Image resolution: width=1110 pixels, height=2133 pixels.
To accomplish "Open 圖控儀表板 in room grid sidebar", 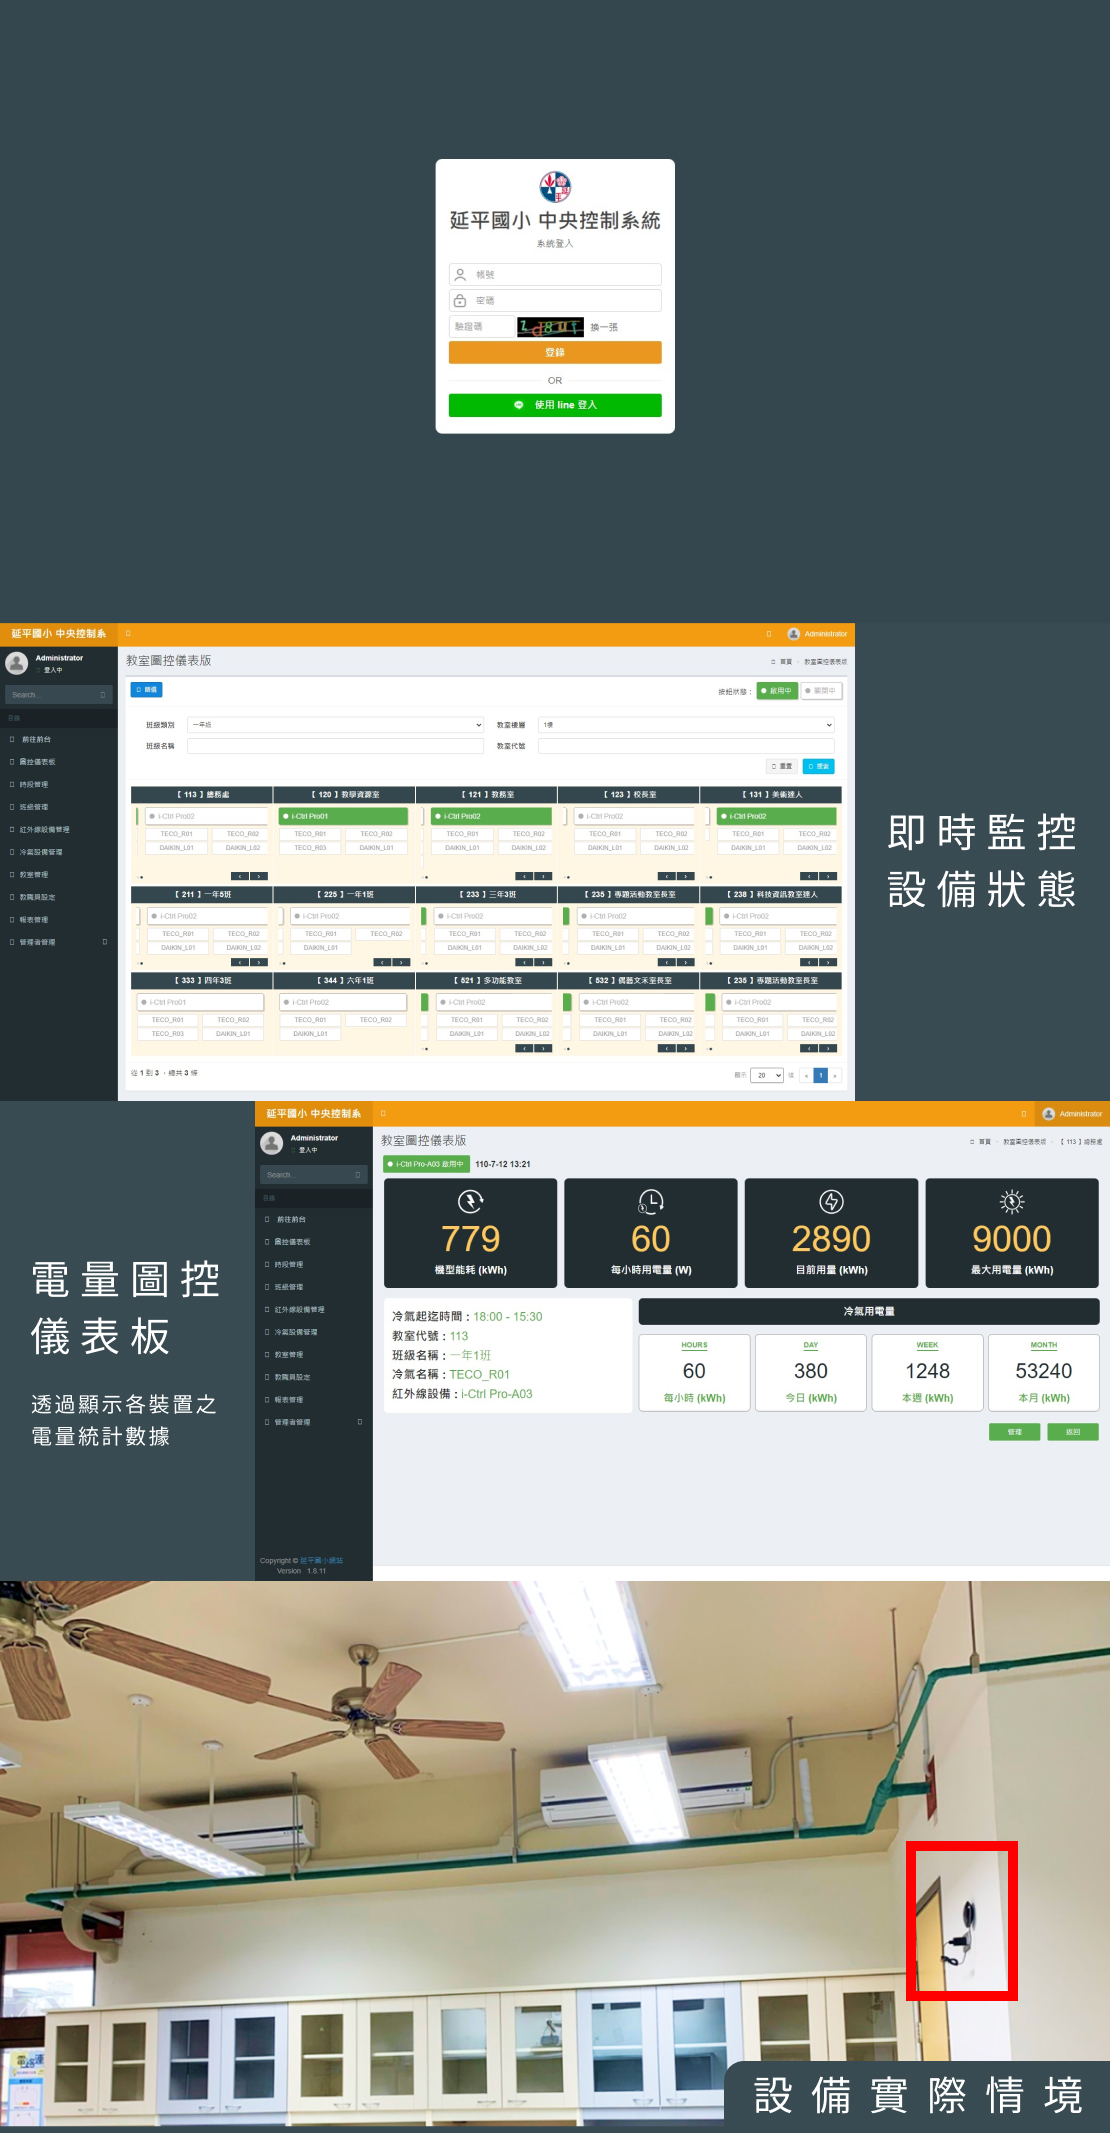I will (x=57, y=762).
